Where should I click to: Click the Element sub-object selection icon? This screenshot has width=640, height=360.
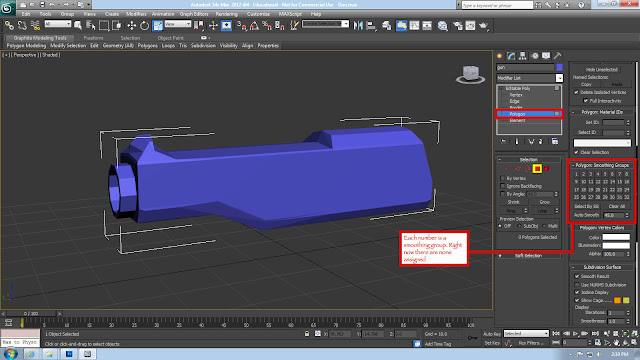(x=547, y=169)
